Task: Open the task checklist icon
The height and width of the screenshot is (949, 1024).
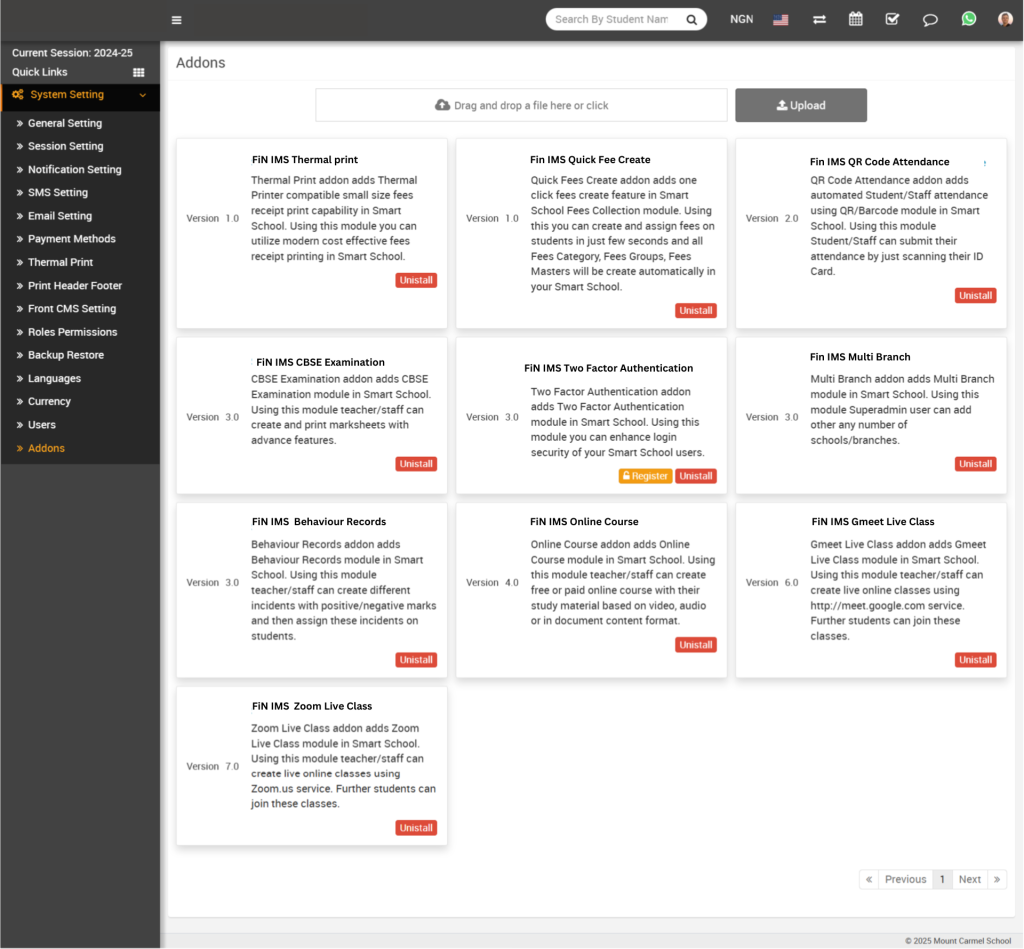Action: tap(892, 19)
